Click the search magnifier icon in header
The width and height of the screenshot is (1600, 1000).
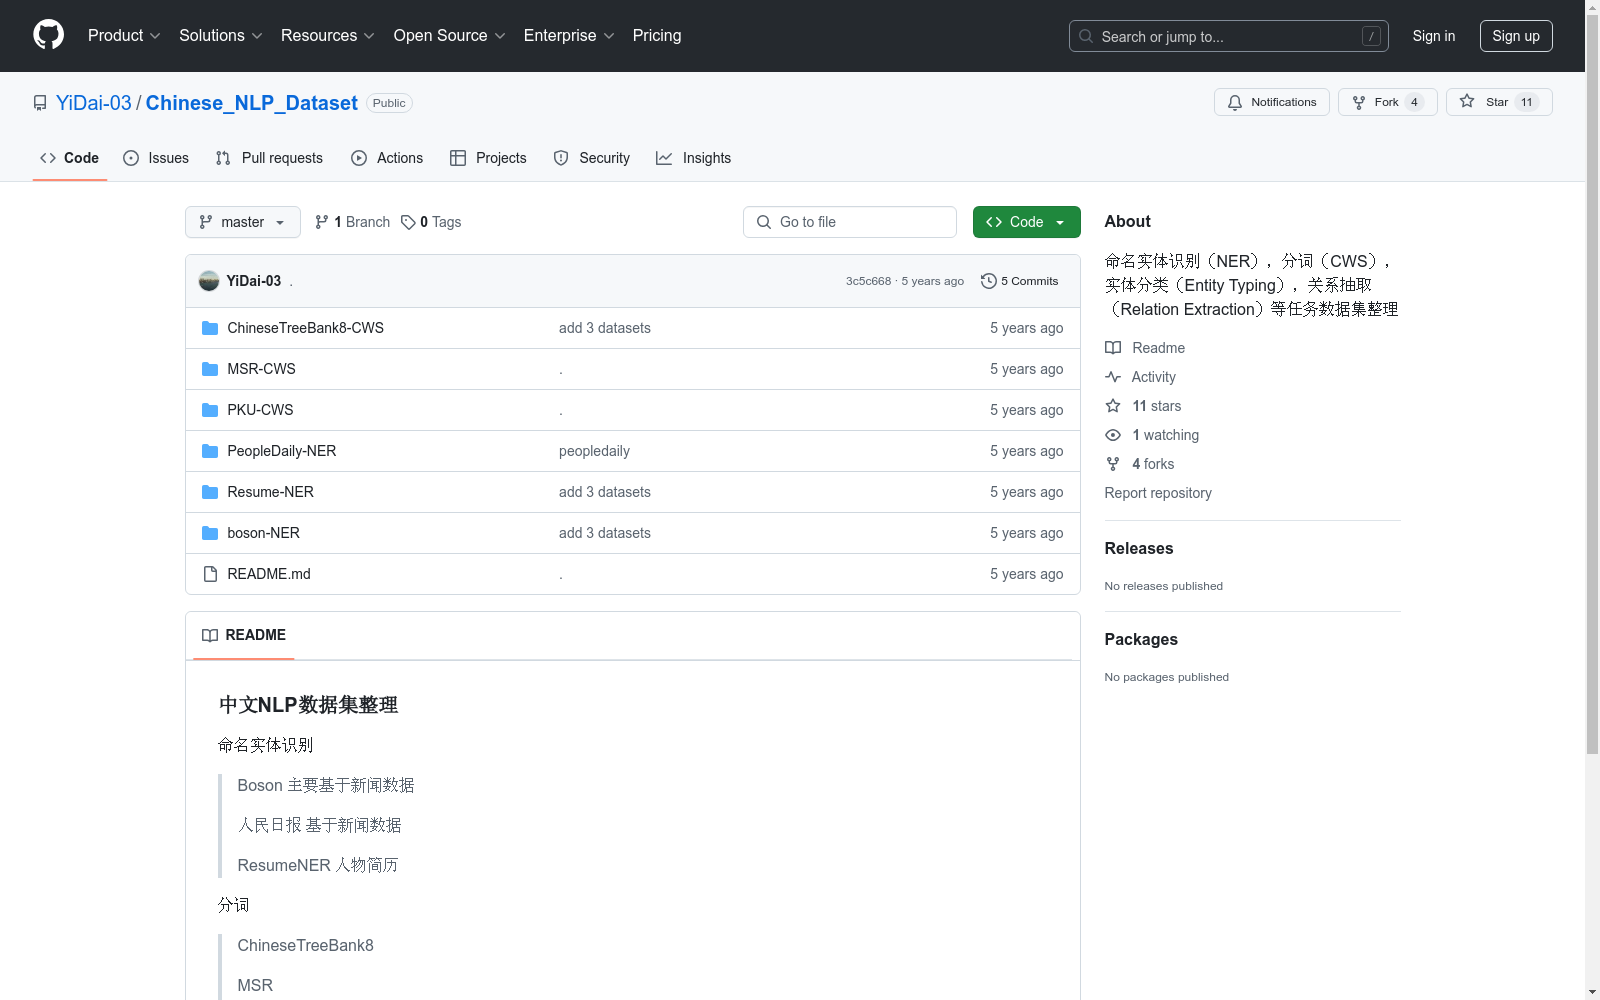click(1086, 36)
